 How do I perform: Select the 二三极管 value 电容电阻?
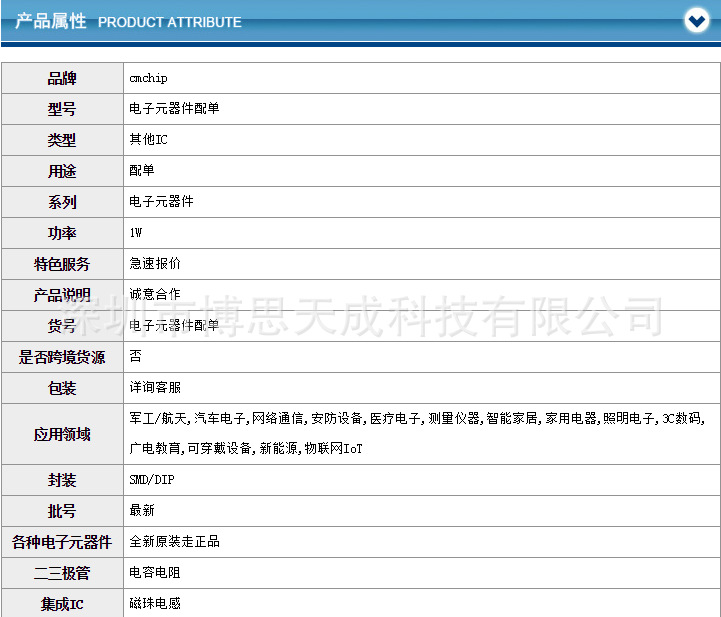tap(155, 572)
